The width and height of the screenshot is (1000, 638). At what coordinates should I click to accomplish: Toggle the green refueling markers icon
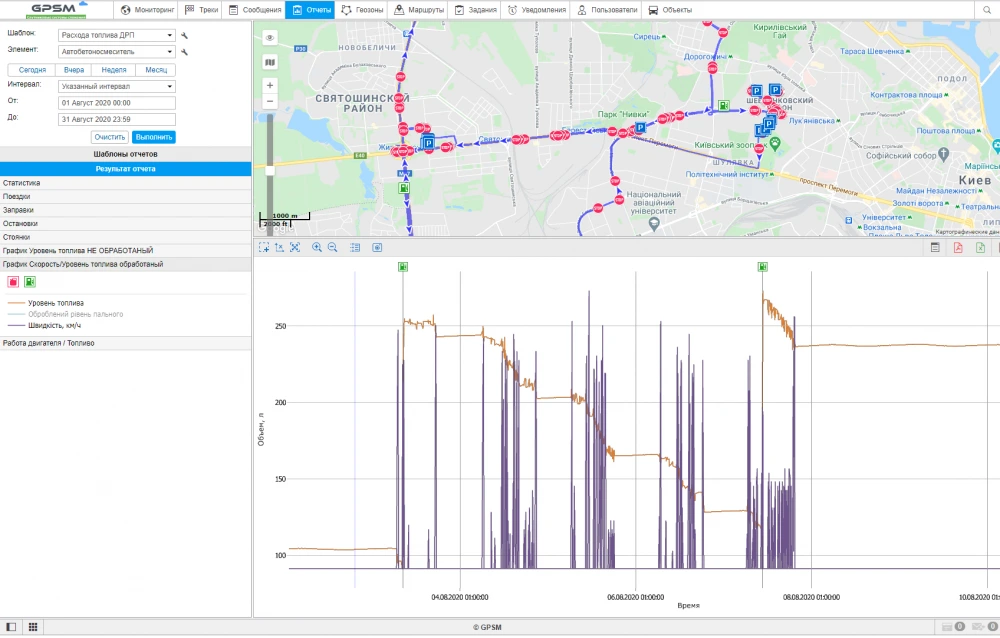[30, 282]
